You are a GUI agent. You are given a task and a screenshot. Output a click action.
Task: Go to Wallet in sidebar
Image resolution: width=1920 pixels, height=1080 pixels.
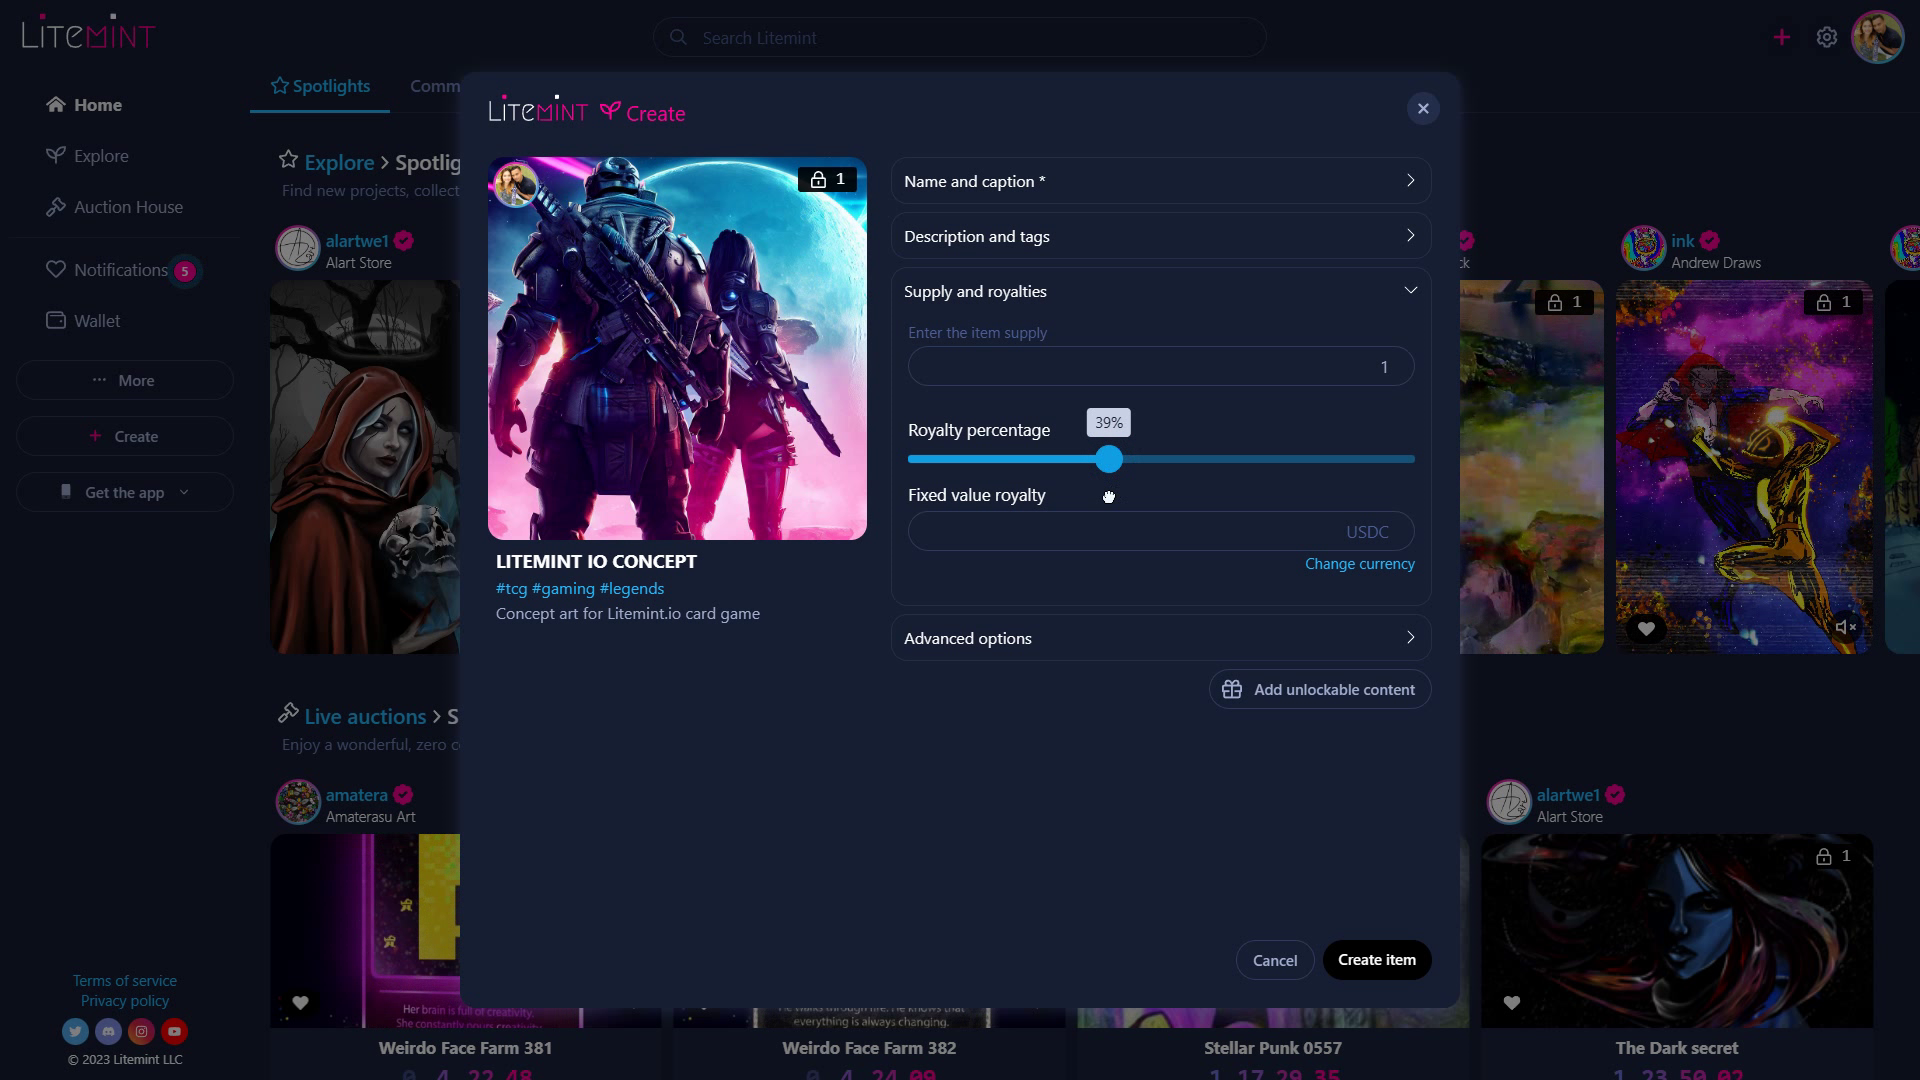click(x=97, y=321)
